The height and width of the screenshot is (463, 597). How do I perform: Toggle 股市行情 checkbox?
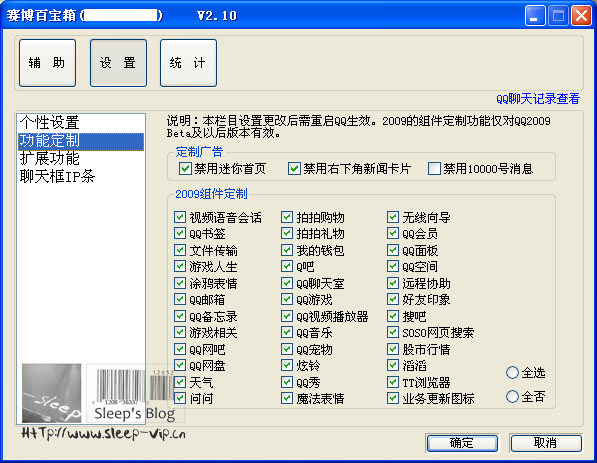(393, 349)
